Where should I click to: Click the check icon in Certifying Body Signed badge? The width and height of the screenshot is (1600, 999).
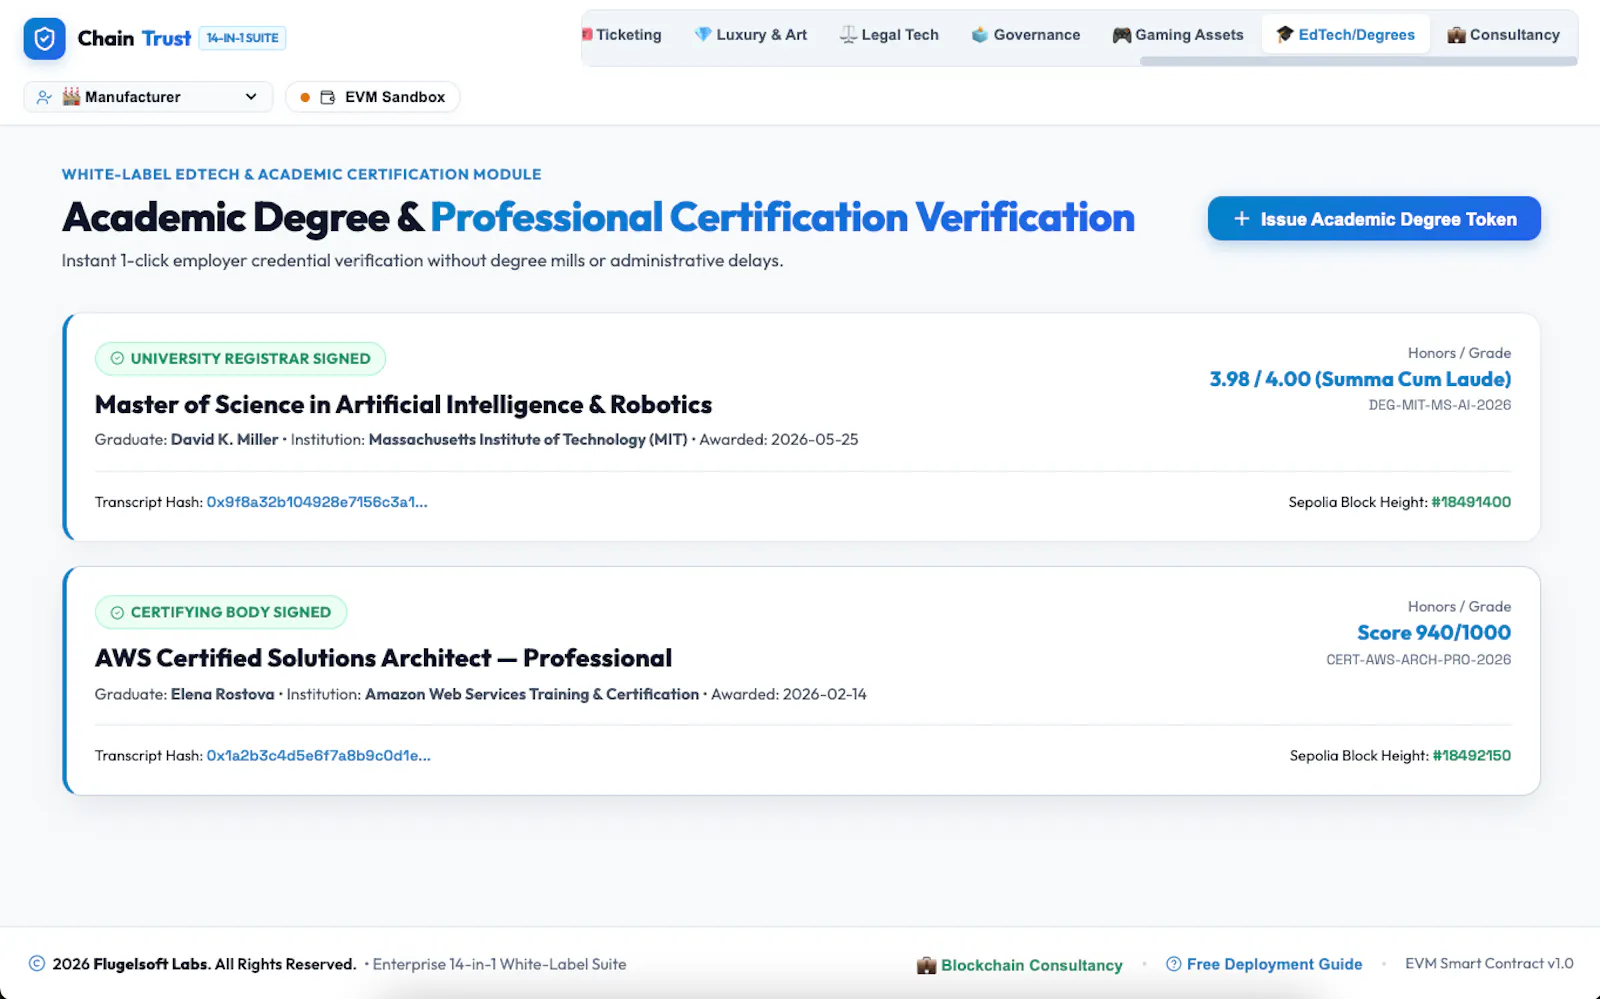pos(117,612)
